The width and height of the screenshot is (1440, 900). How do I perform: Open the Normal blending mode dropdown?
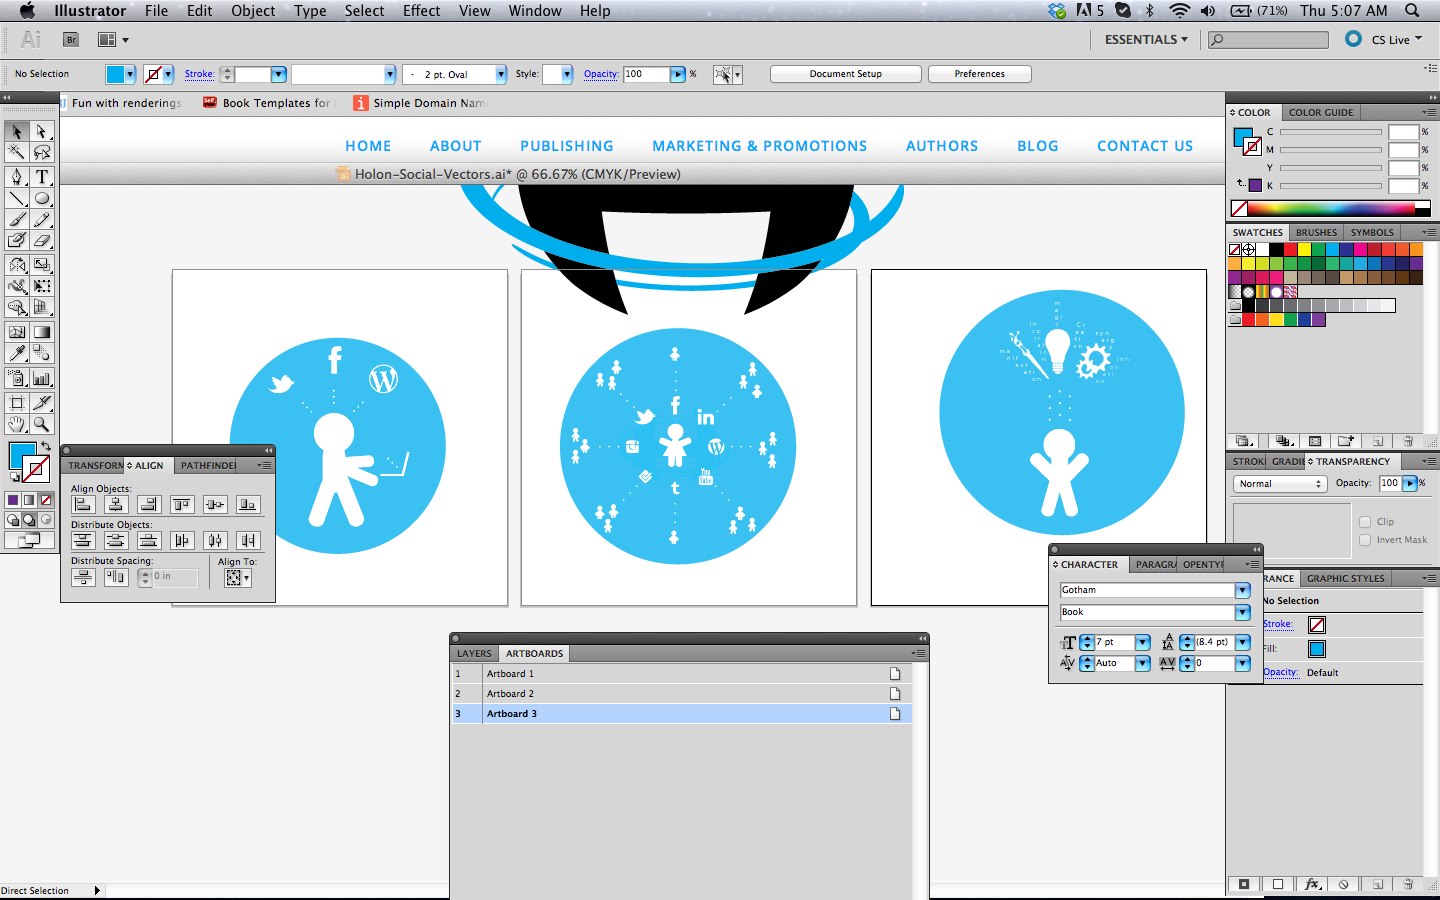click(1279, 484)
